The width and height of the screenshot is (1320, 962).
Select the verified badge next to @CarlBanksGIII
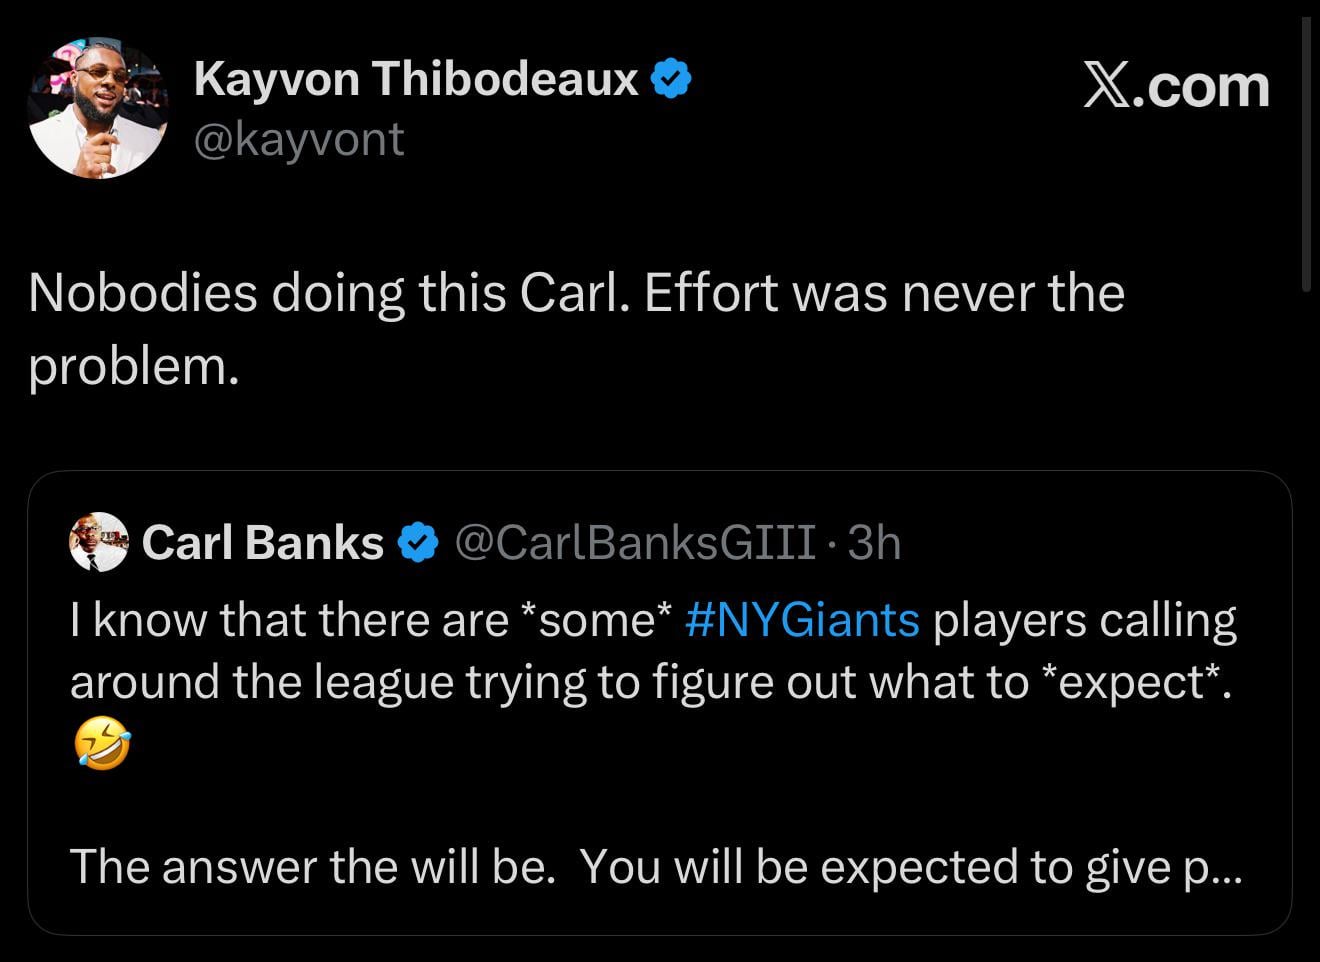pyautogui.click(x=415, y=542)
